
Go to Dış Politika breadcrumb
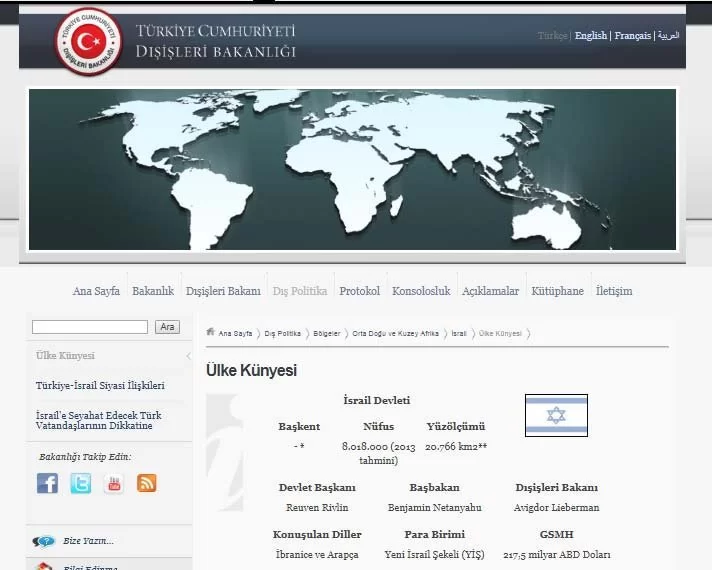[282, 333]
